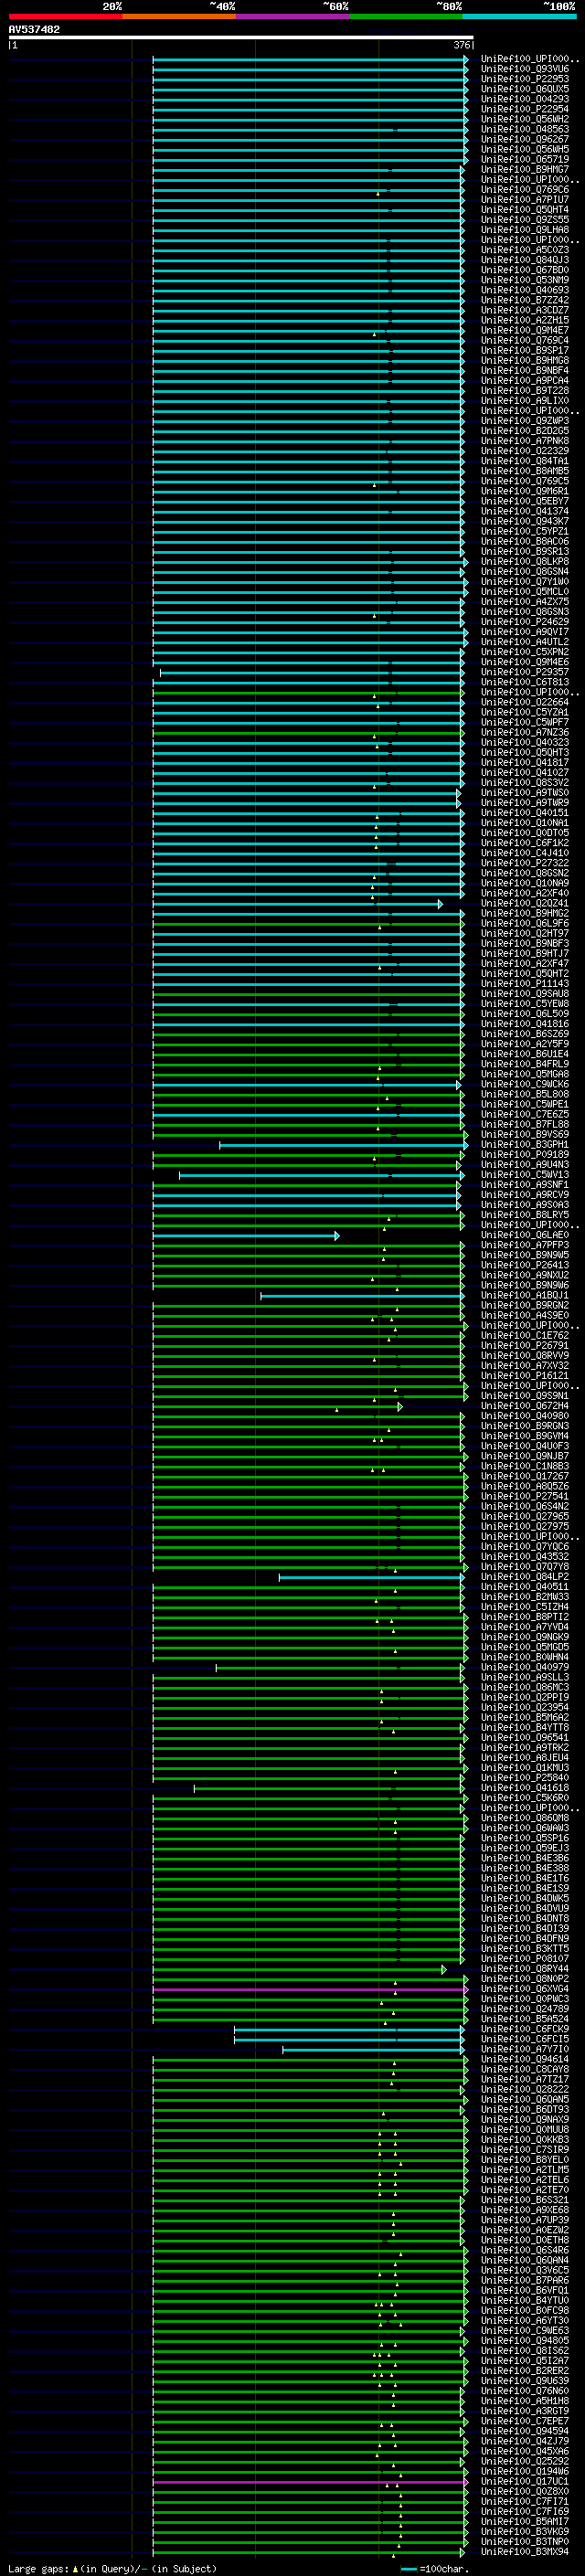
Task: Select hit label UniRef100_Q84QJ3
Action: tap(525, 260)
